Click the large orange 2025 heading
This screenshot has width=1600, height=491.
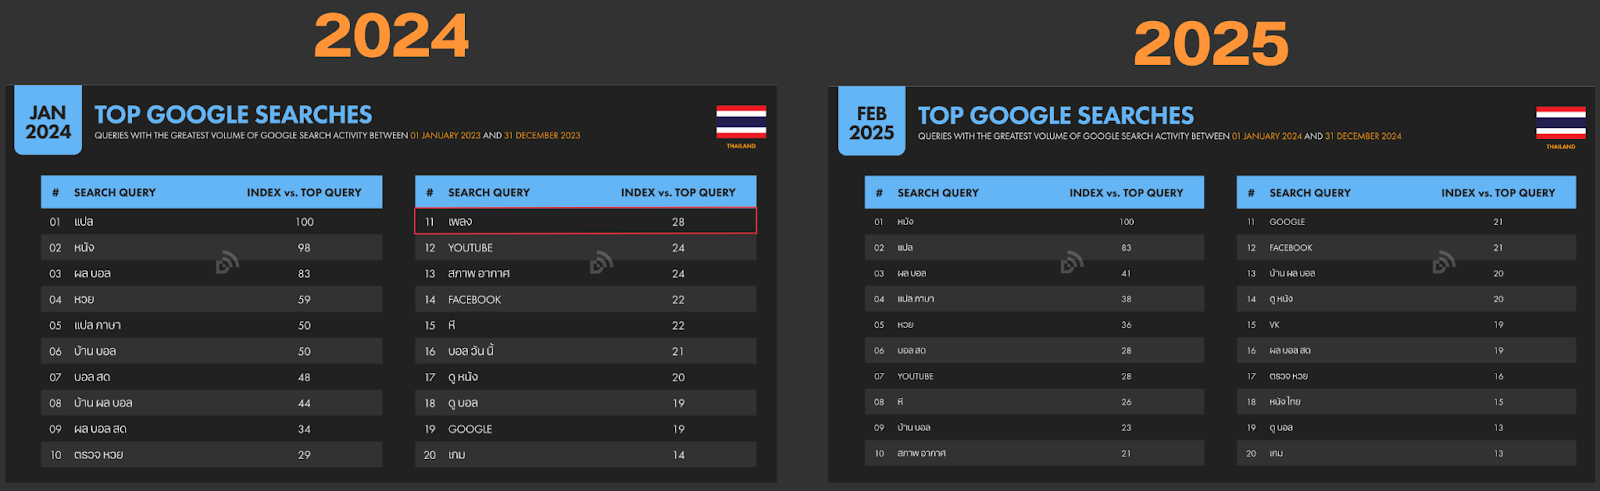tap(1211, 44)
